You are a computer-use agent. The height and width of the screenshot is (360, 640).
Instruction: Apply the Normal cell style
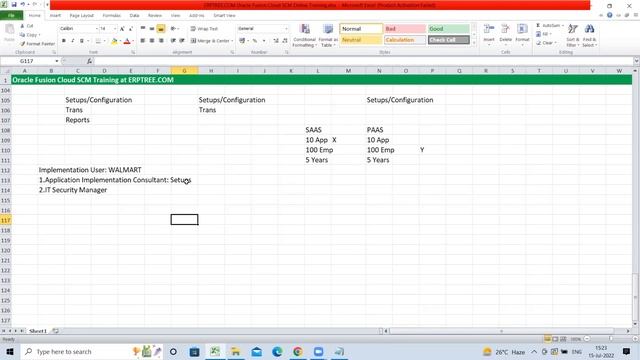click(361, 29)
